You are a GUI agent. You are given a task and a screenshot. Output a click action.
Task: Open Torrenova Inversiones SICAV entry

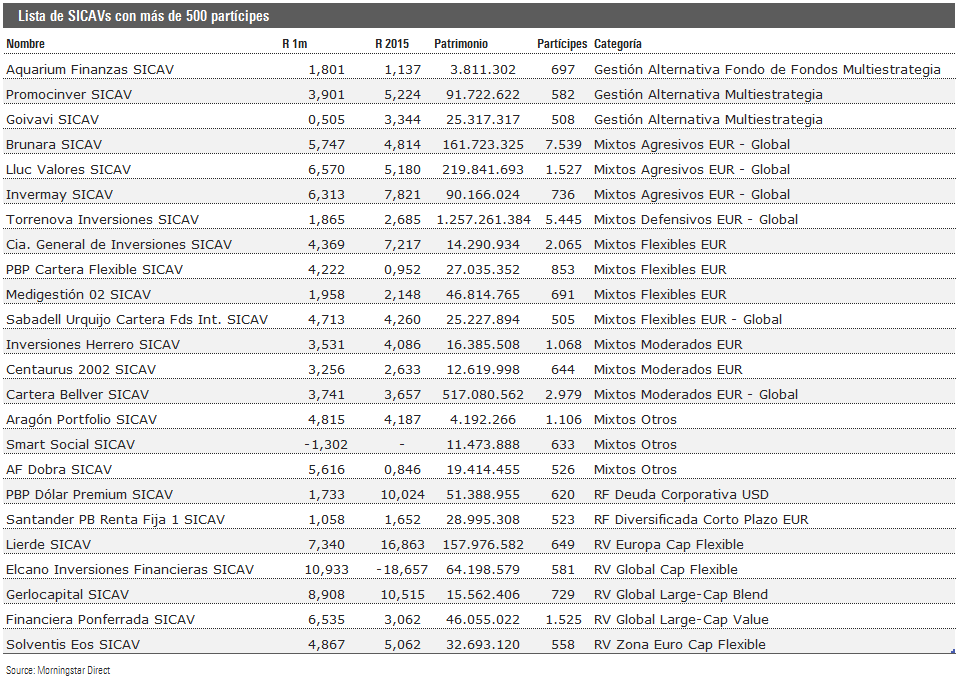click(x=102, y=220)
